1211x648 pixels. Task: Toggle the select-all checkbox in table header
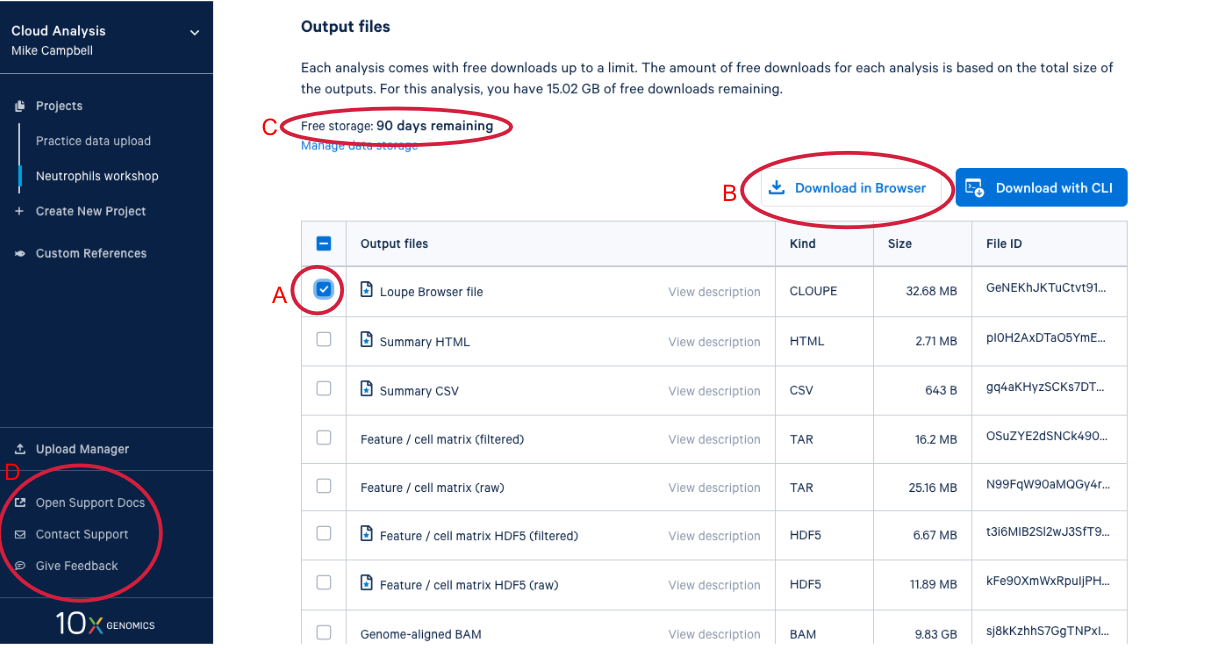tap(324, 243)
